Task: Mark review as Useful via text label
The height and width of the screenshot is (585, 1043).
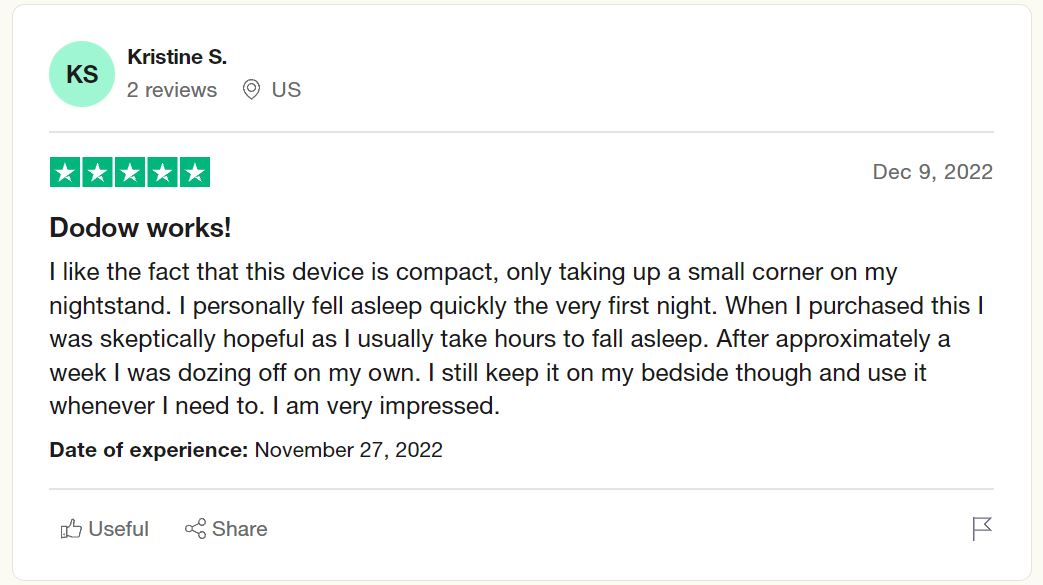Action: 119,529
